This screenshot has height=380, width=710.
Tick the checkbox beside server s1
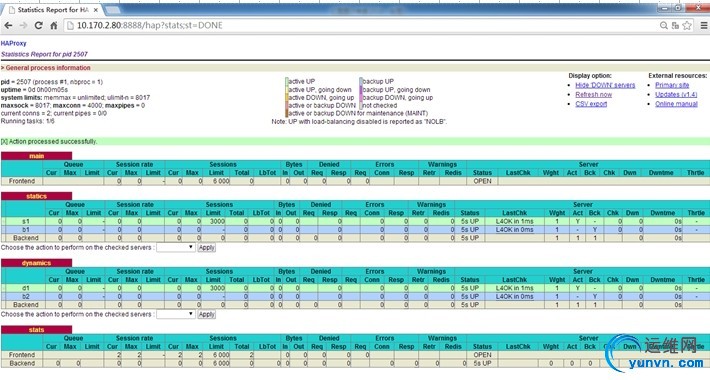tap(3, 221)
